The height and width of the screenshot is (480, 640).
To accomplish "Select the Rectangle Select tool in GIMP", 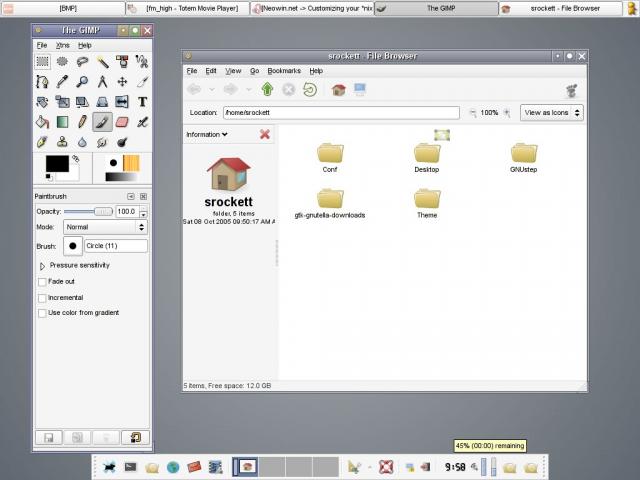I will (42, 62).
